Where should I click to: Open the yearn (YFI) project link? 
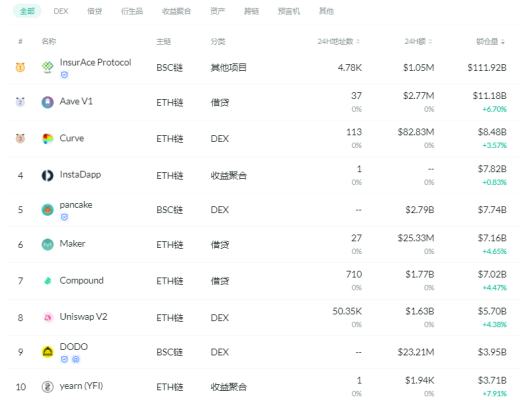tap(81, 386)
